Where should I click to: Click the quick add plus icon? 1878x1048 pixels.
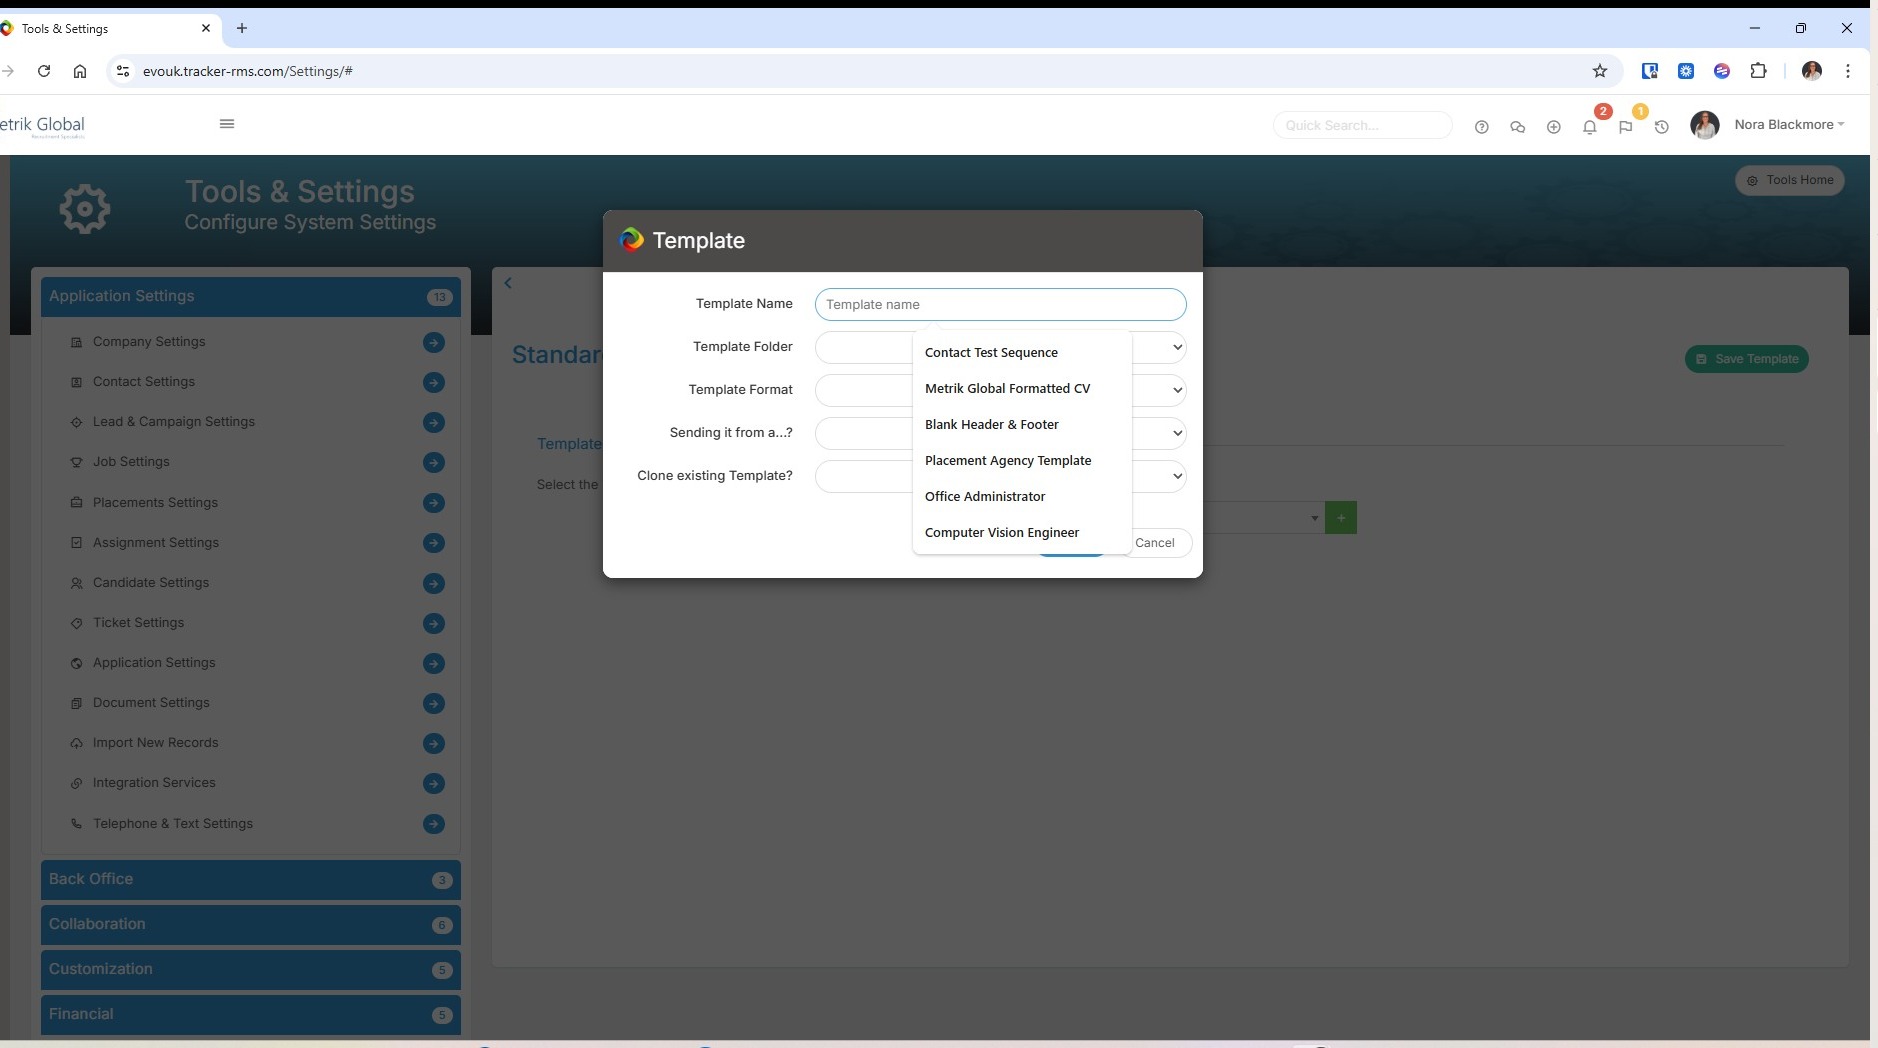coord(1554,127)
